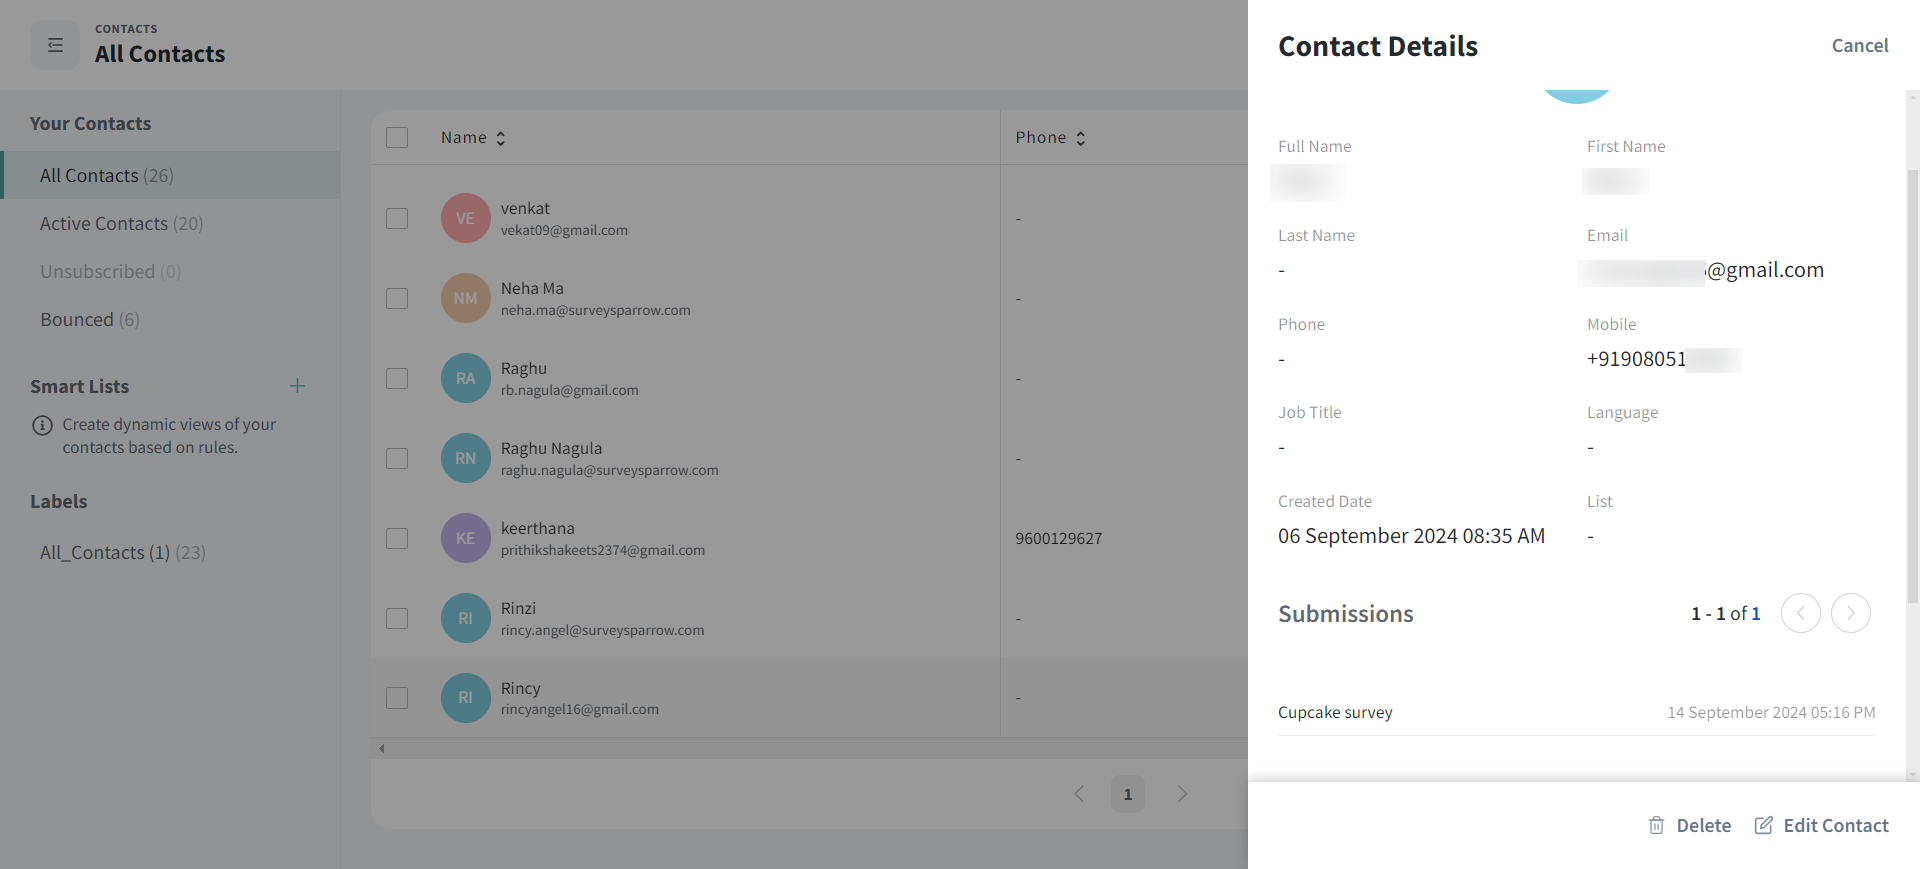This screenshot has width=1920, height=869.
Task: Click the plus icon beside Smart Lists
Action: tap(297, 386)
